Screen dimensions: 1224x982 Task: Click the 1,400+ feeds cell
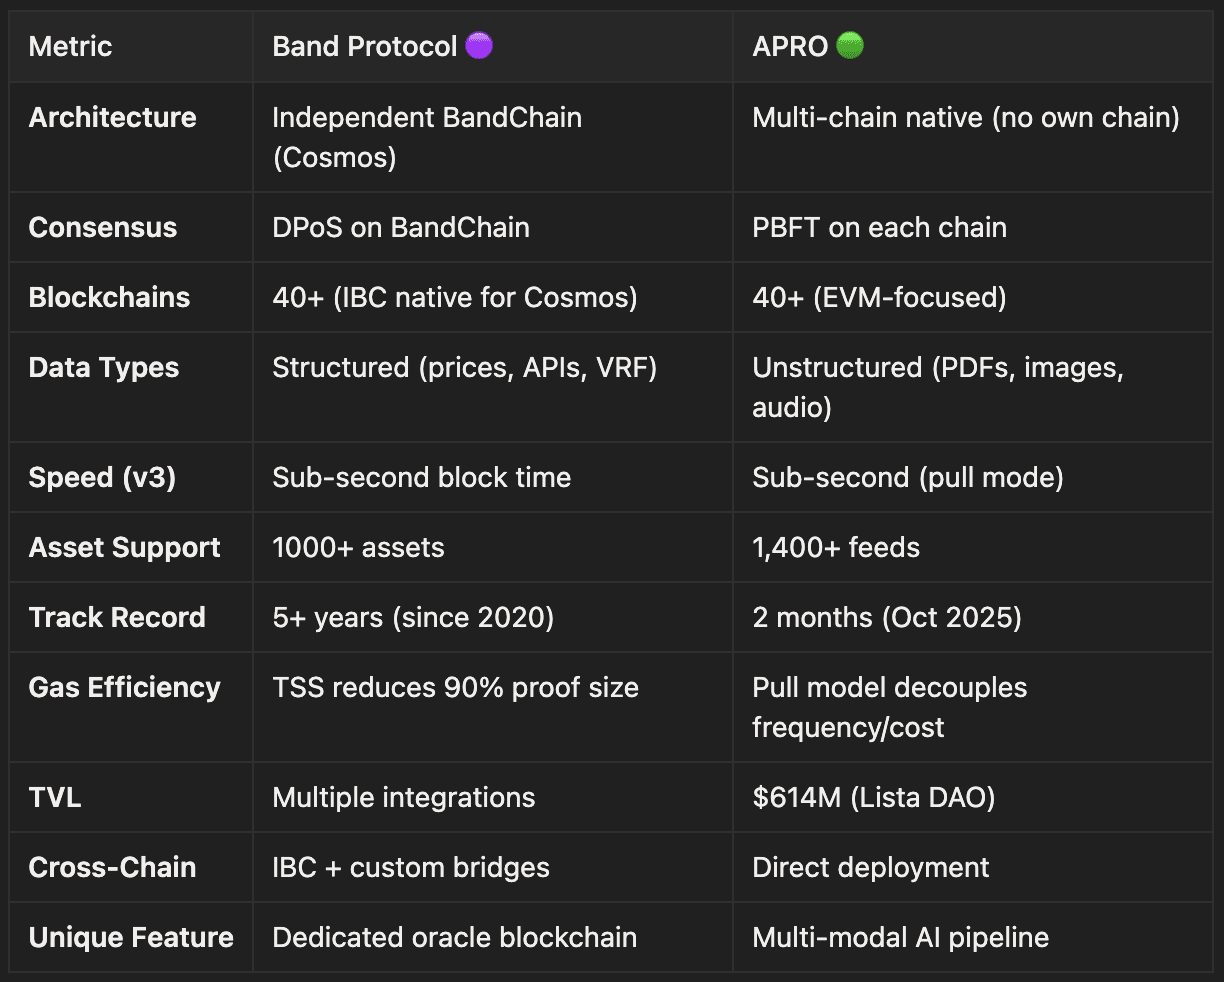point(836,548)
